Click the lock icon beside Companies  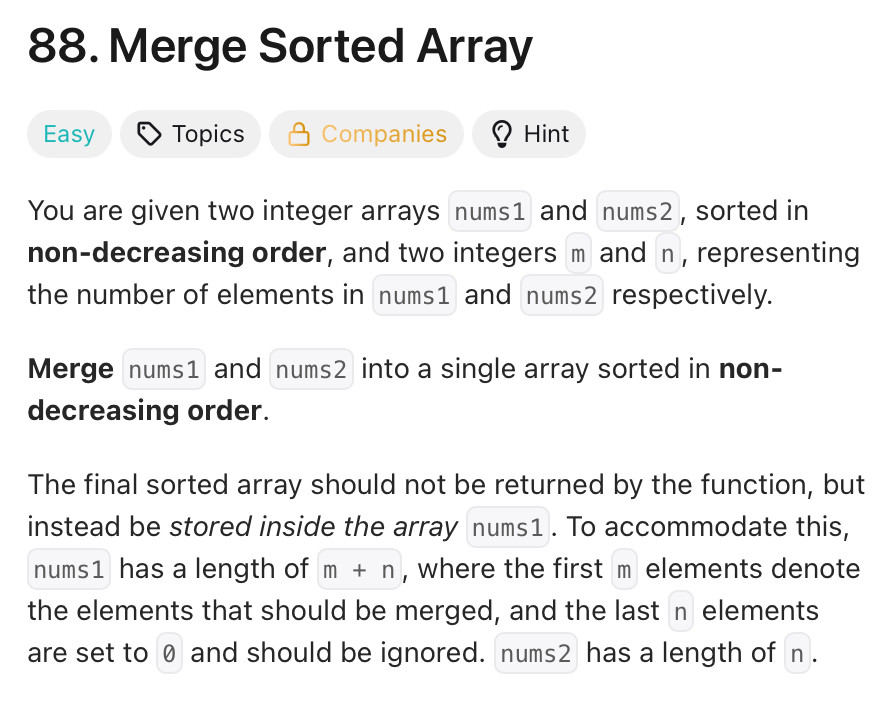click(x=299, y=134)
